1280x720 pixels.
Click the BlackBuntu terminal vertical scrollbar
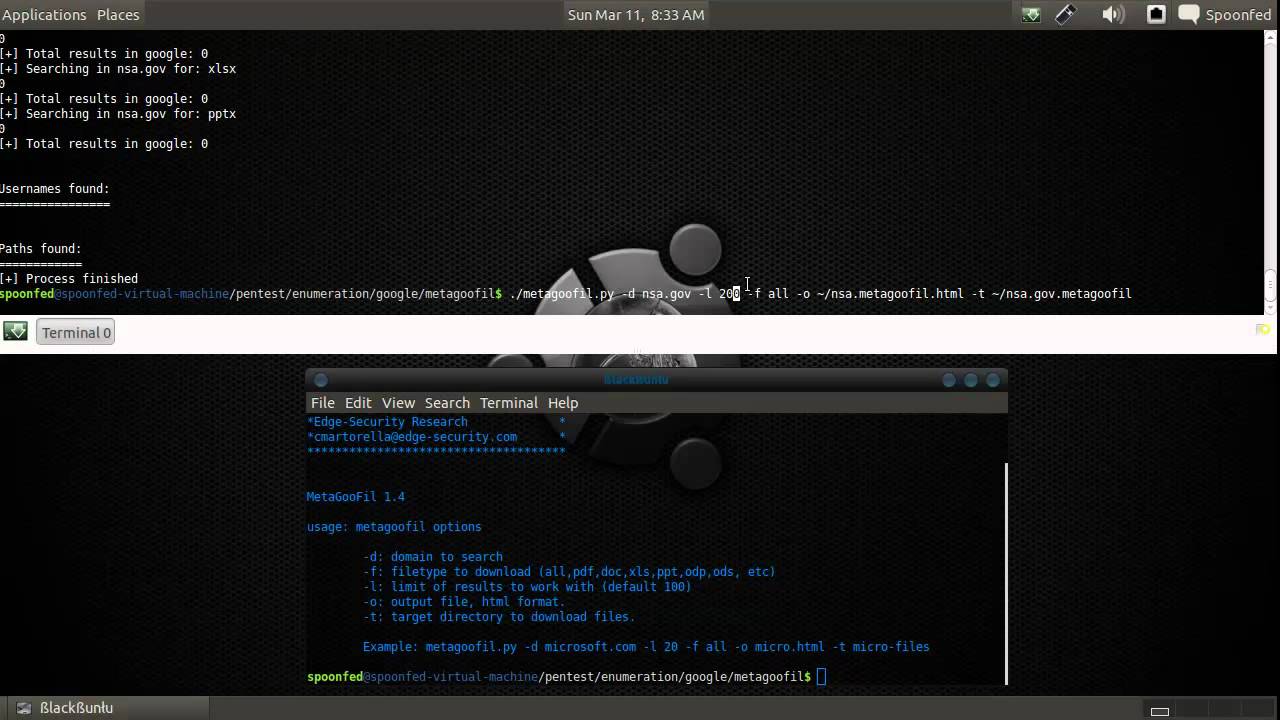[x=1005, y=573]
